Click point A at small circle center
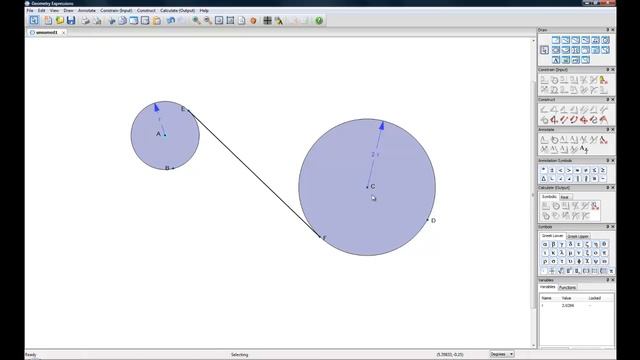This screenshot has height=360, width=640. (165, 135)
